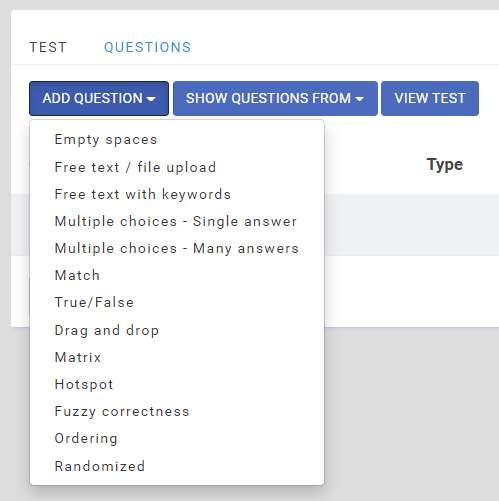Select Empty spaces question type

pos(177,140)
